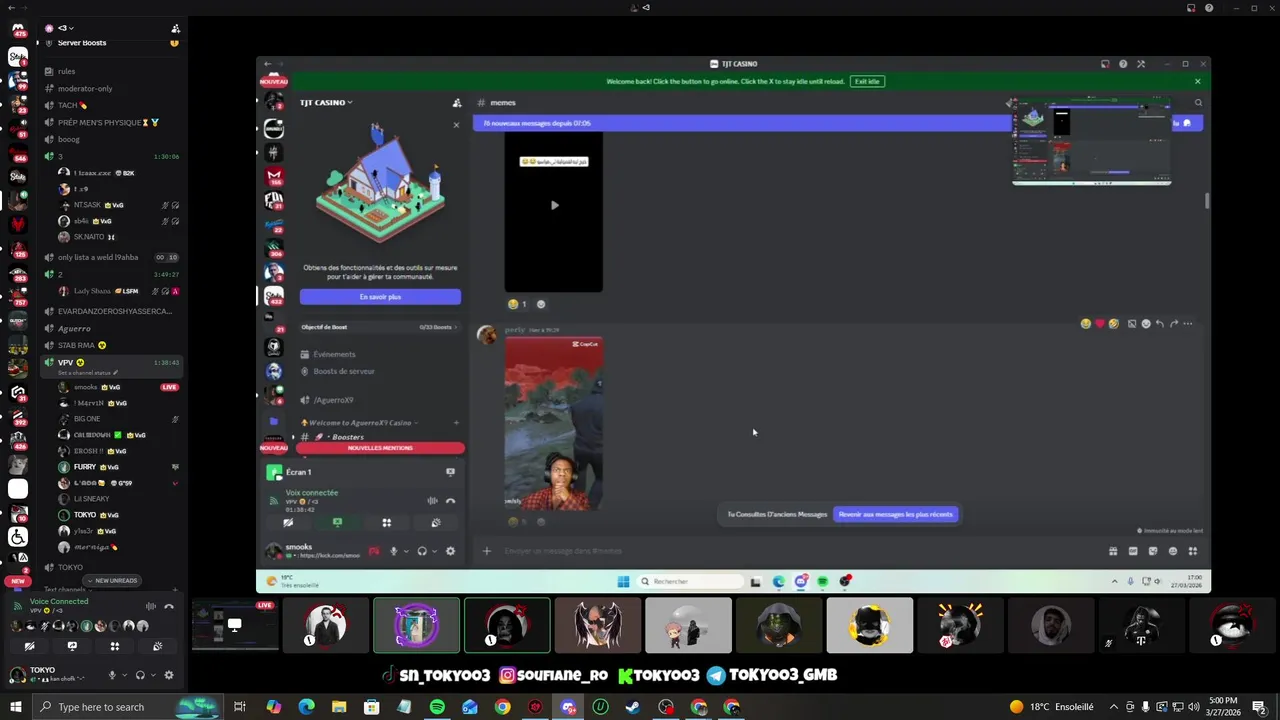Close the house illustration promo card

pyautogui.click(x=456, y=125)
